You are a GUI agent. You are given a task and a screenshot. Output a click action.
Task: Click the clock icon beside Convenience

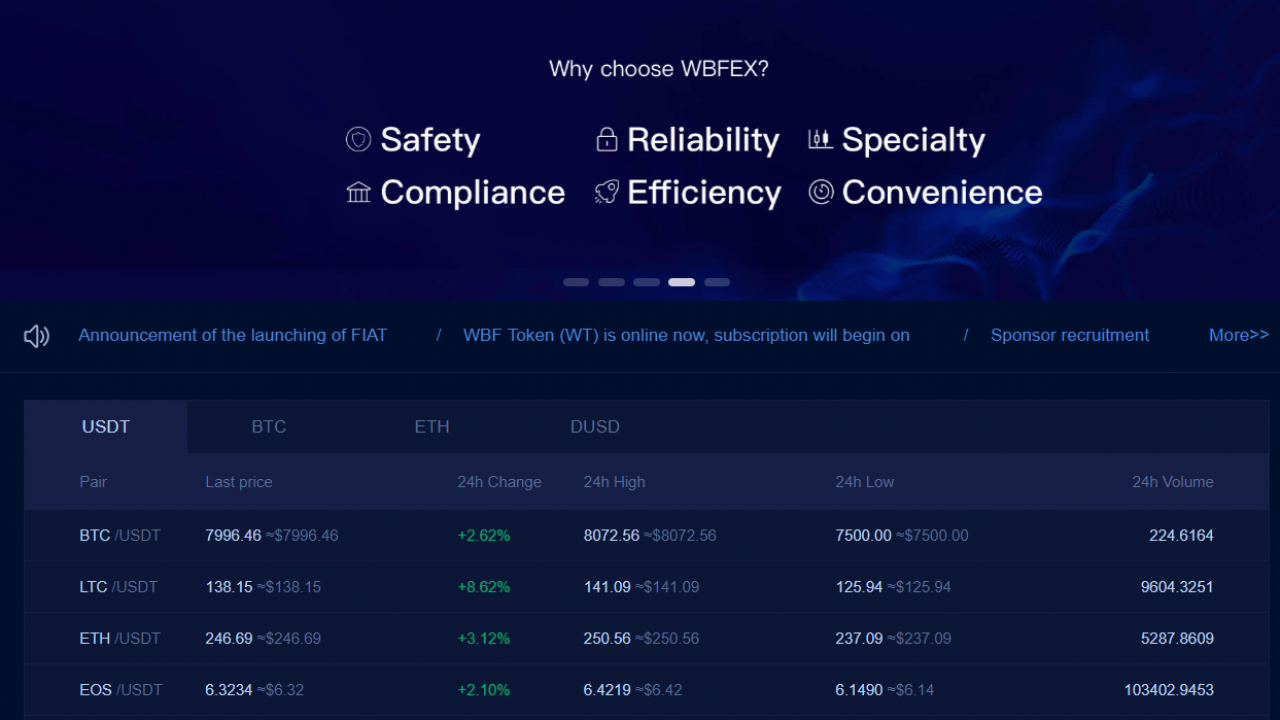(820, 192)
